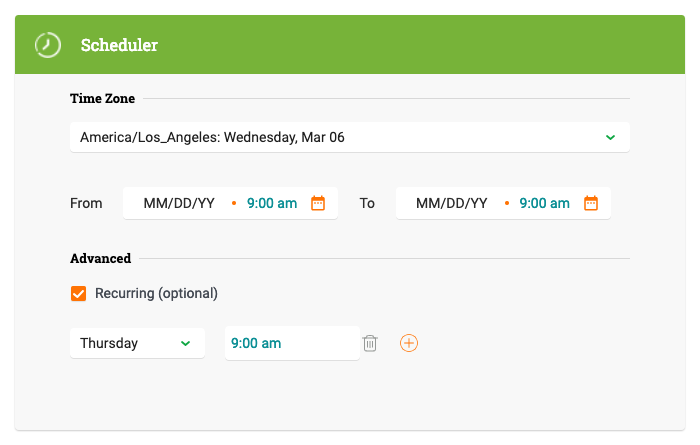This screenshot has height=445, width=700.
Task: Click the Time Zone section heading
Action: 102,99
